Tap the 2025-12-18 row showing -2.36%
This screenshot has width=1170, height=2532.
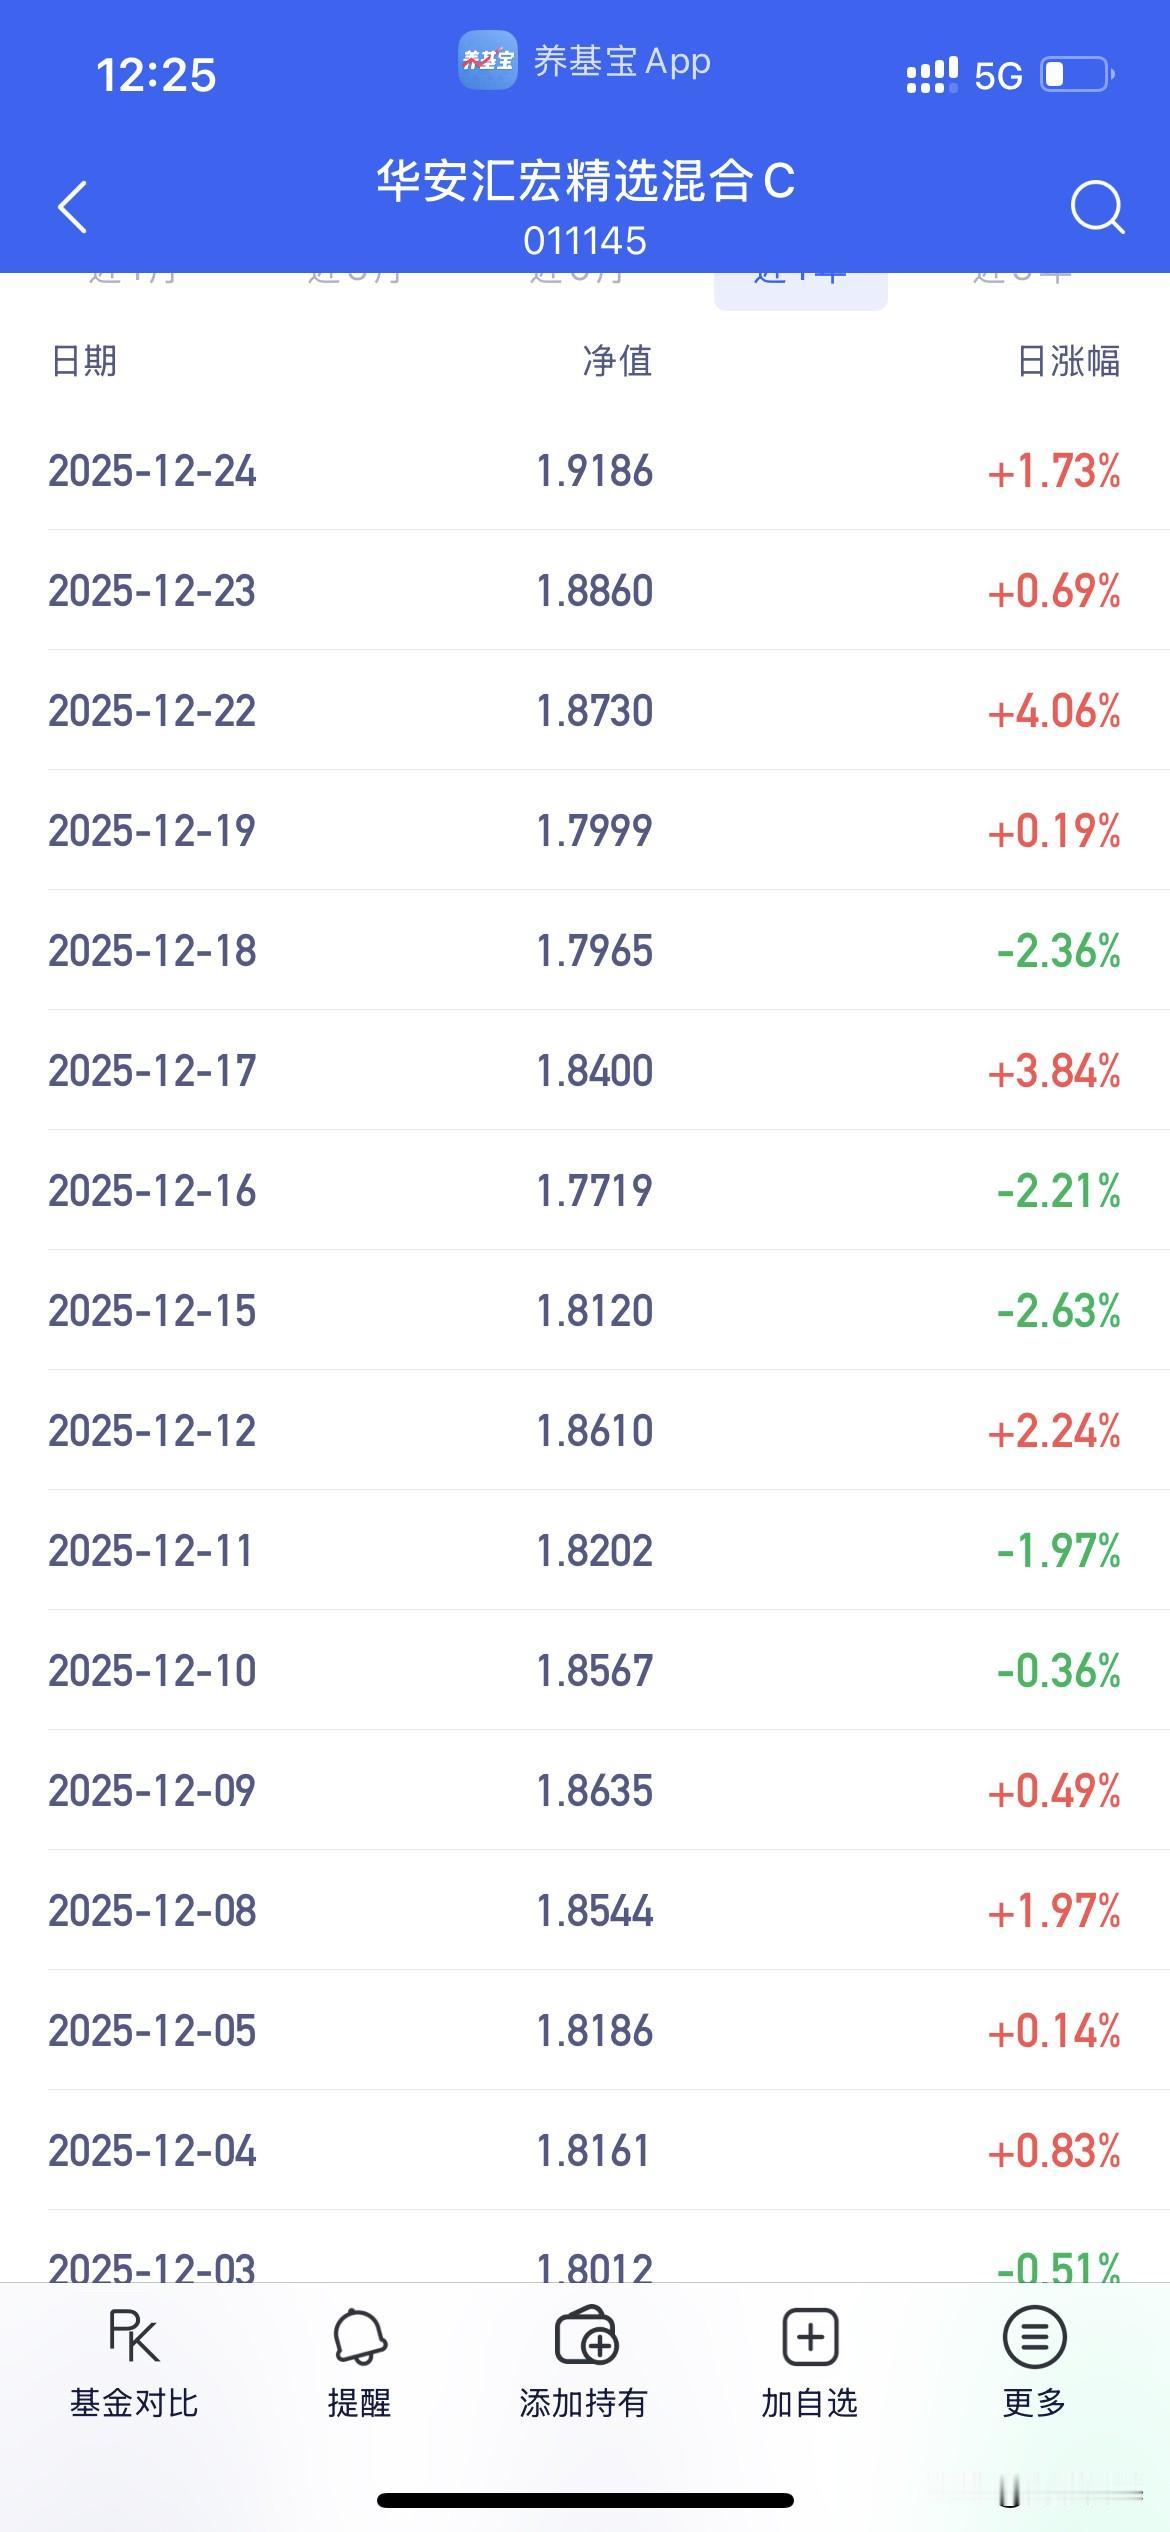tap(585, 951)
